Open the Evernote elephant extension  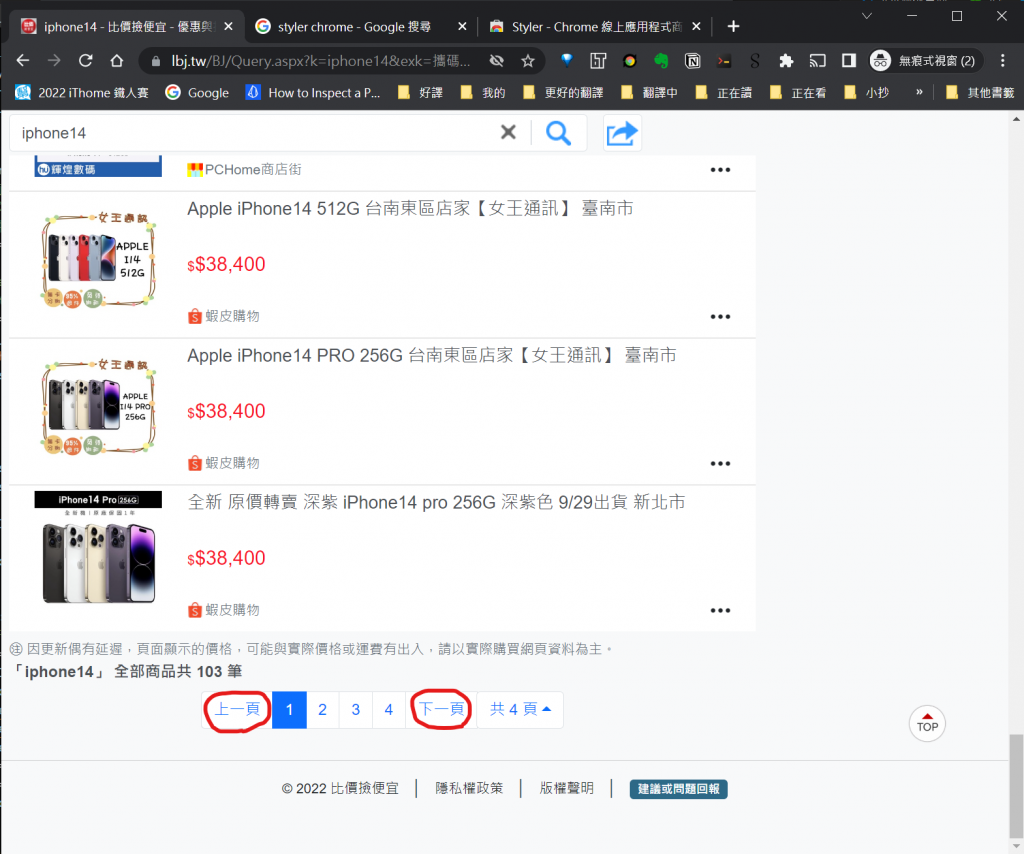coord(662,61)
